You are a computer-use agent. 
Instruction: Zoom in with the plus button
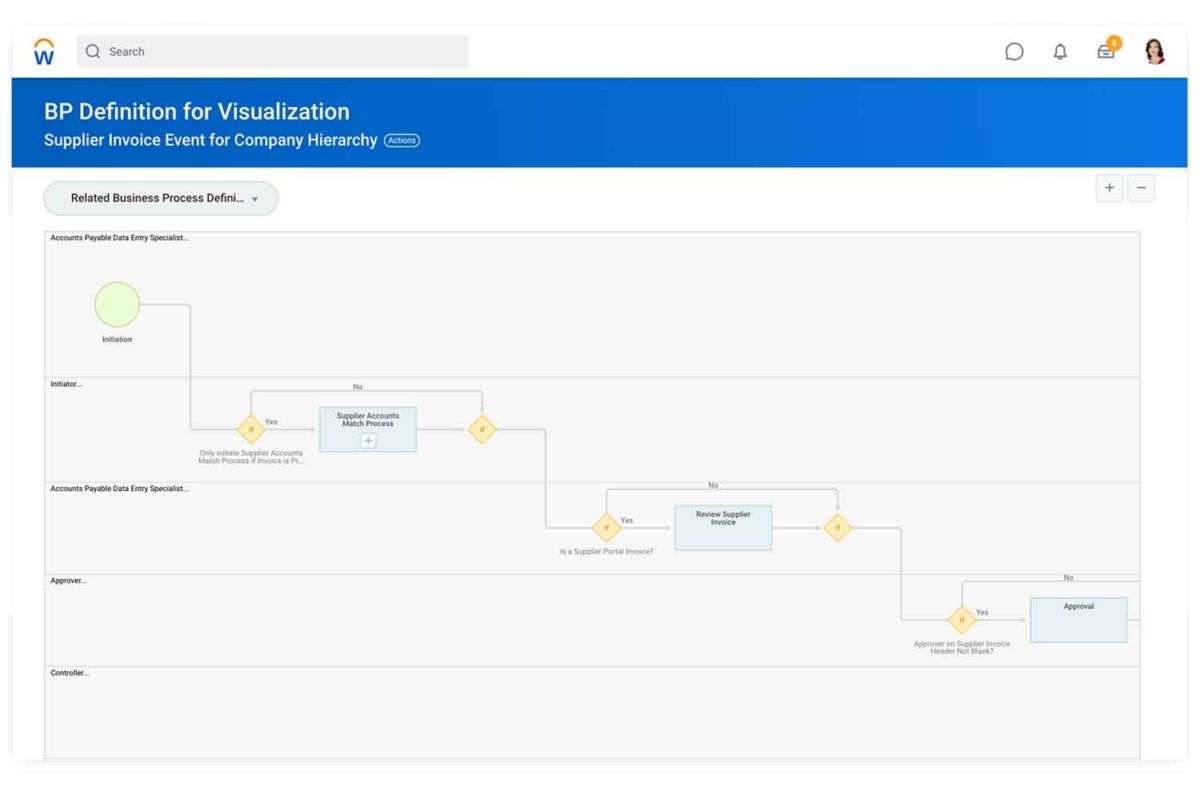pos(1109,188)
